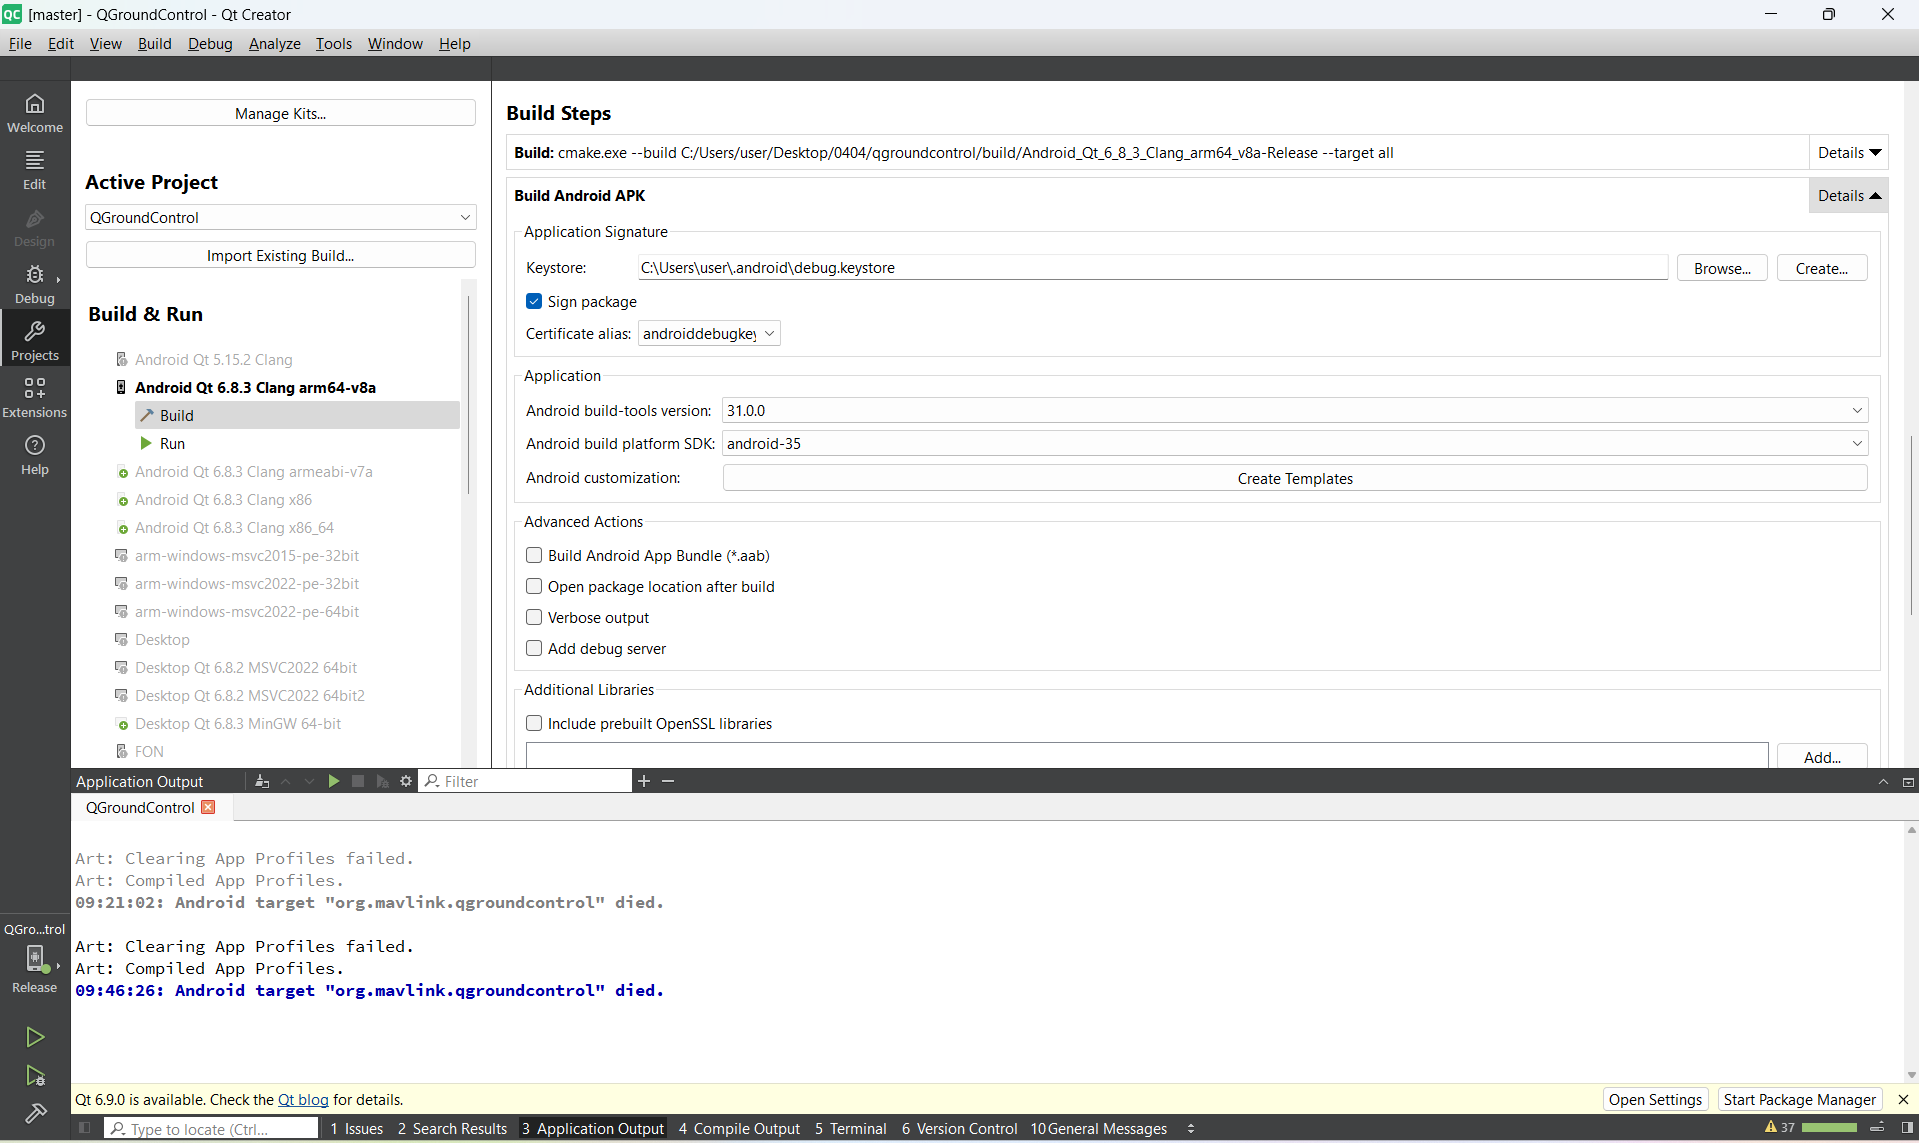This screenshot has height=1143, width=1919.
Task: Open the Build menu
Action: (x=154, y=43)
